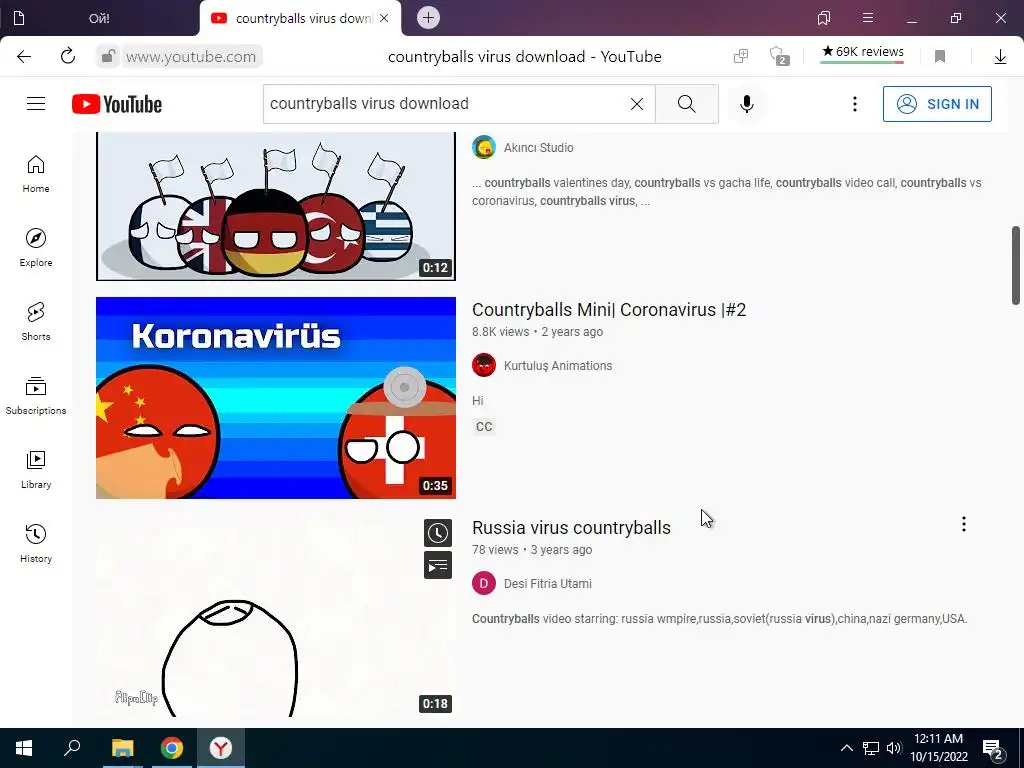Open the Russia virus drawing thumbnail
The width and height of the screenshot is (1024, 768).
point(276,616)
